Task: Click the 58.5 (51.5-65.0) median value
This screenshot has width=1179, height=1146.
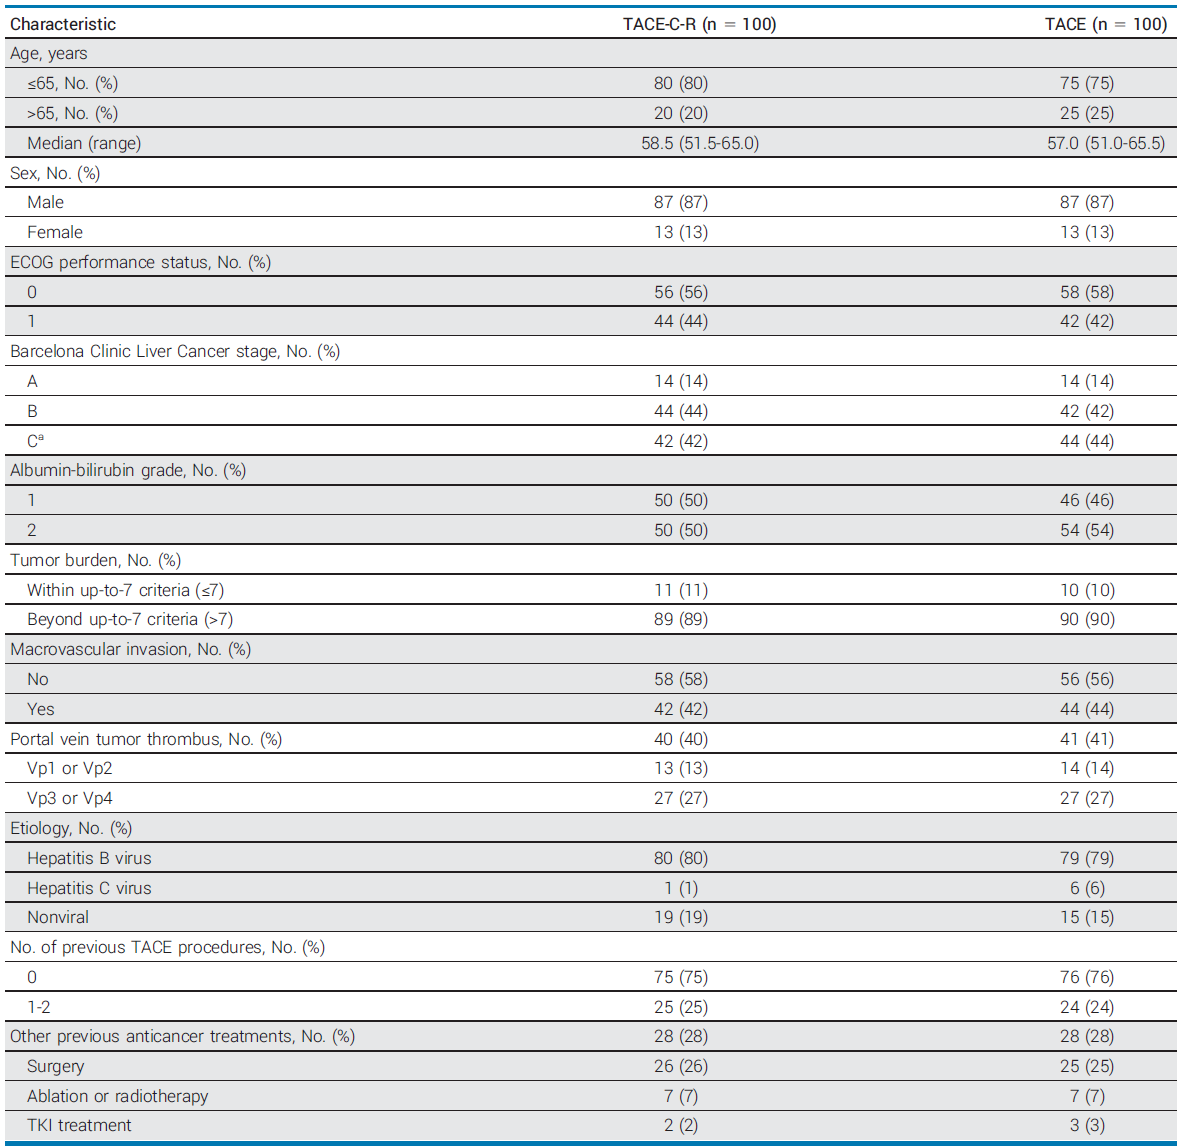Action: click(699, 143)
